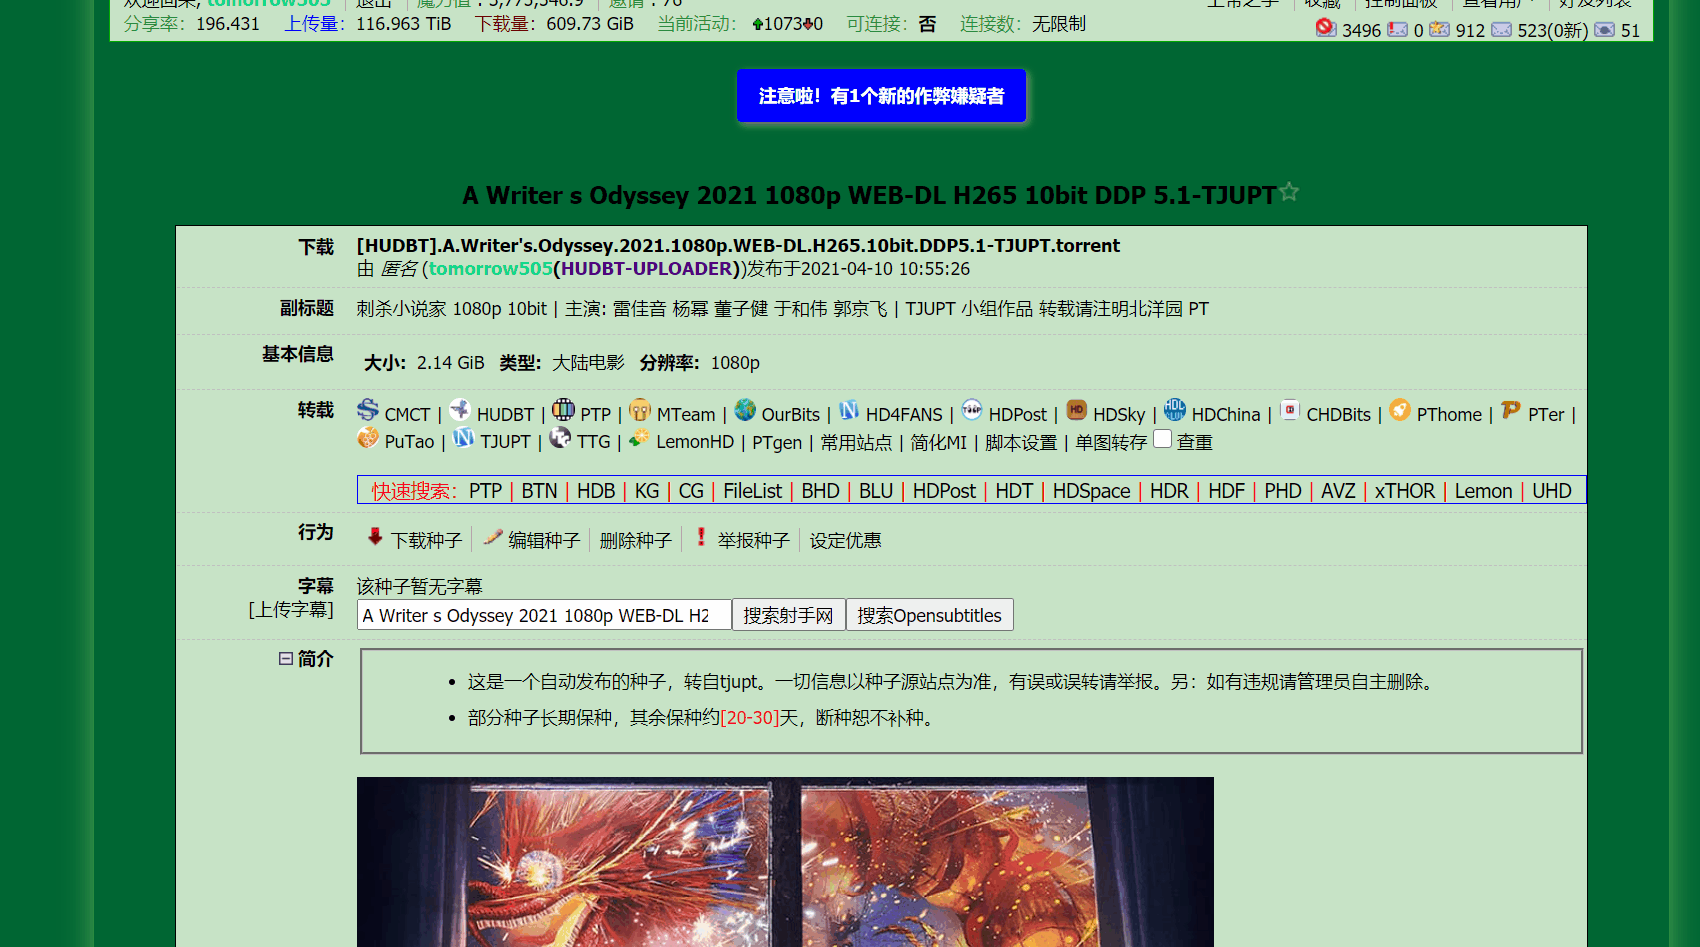Bookmark torrent with the star icon
This screenshot has width=1700, height=947.
pos(1289,191)
